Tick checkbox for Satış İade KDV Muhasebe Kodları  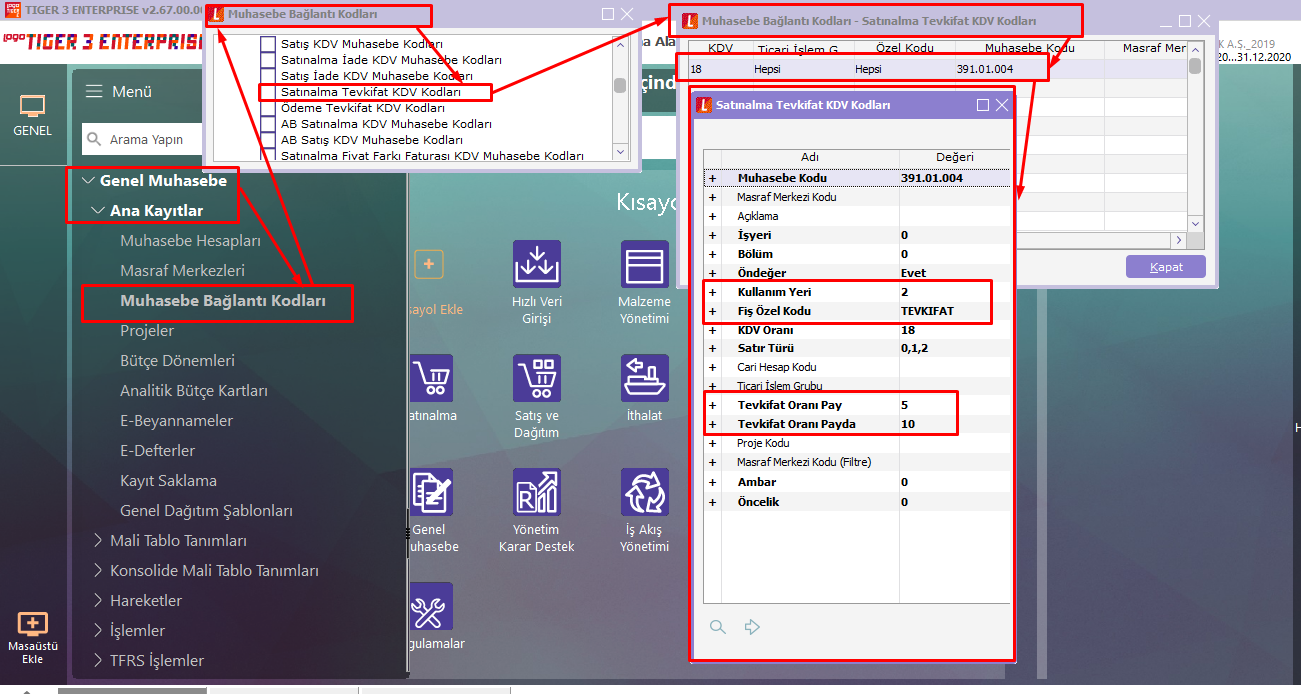pos(267,76)
